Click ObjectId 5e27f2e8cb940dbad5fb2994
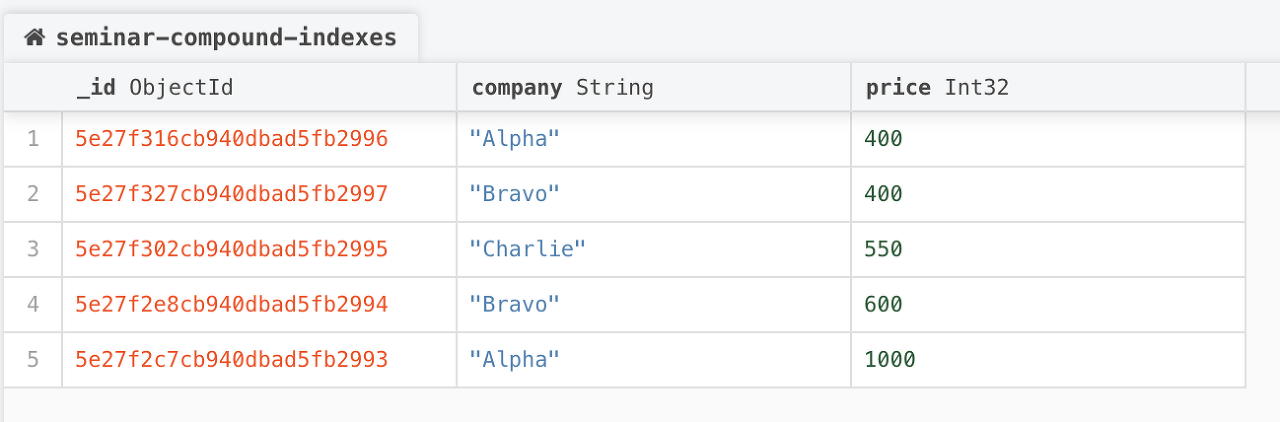The image size is (1280, 422). point(231,304)
